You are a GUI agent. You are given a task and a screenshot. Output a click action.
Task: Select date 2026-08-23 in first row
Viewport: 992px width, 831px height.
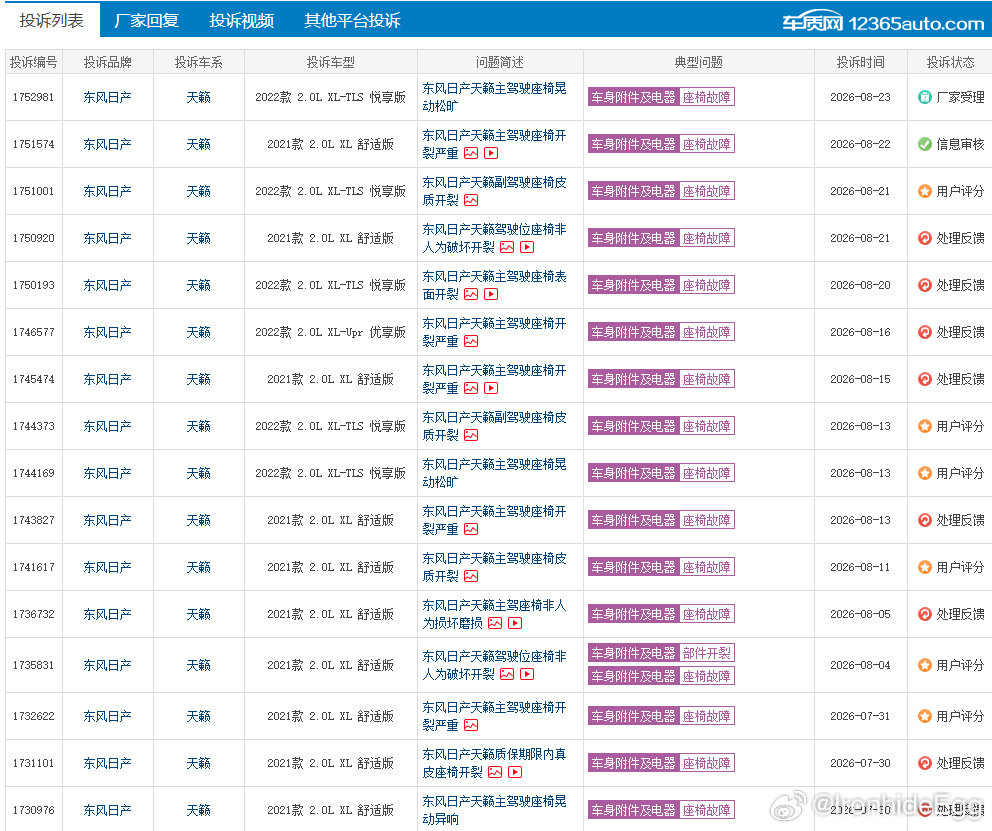(860, 97)
